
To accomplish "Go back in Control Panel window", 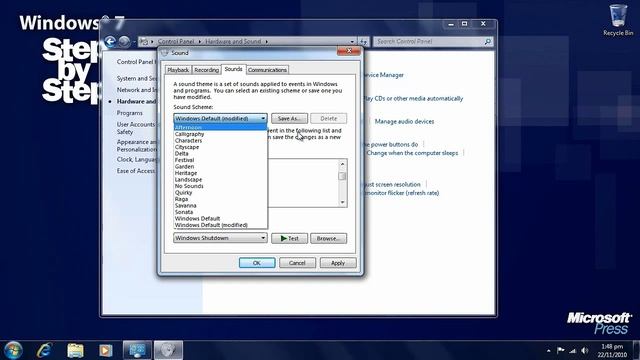I will (110, 41).
